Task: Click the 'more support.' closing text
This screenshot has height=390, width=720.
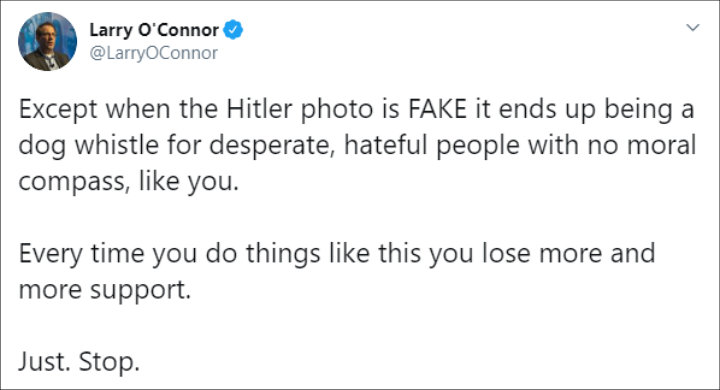Action: (x=105, y=290)
